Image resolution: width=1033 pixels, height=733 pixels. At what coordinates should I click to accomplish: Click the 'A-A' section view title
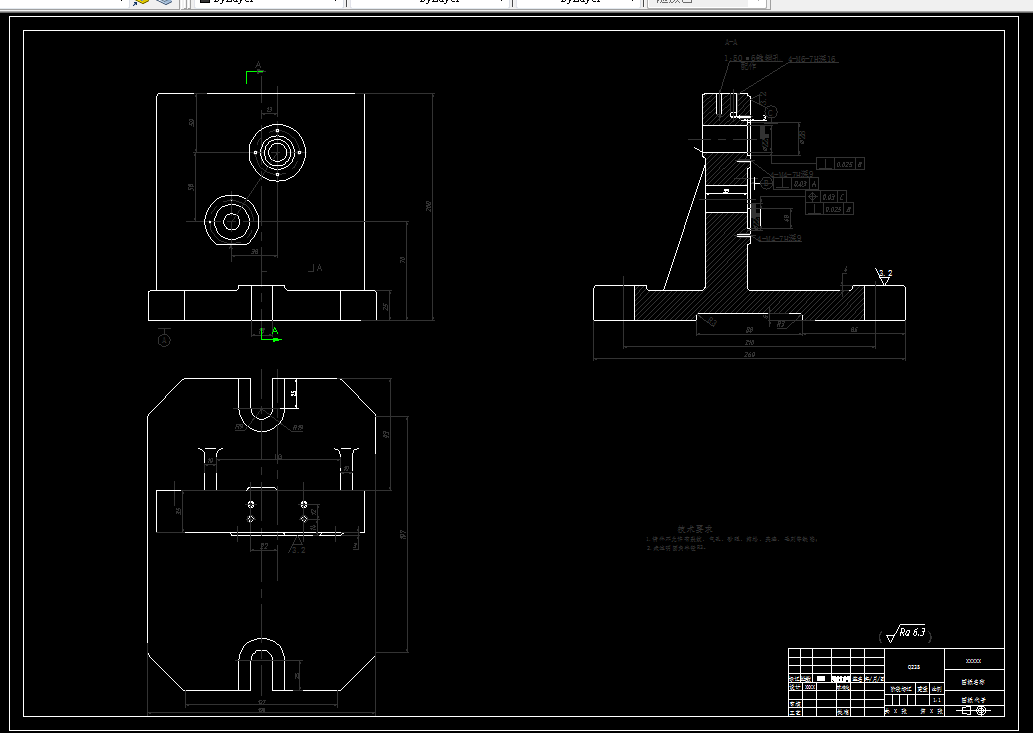(x=731, y=42)
